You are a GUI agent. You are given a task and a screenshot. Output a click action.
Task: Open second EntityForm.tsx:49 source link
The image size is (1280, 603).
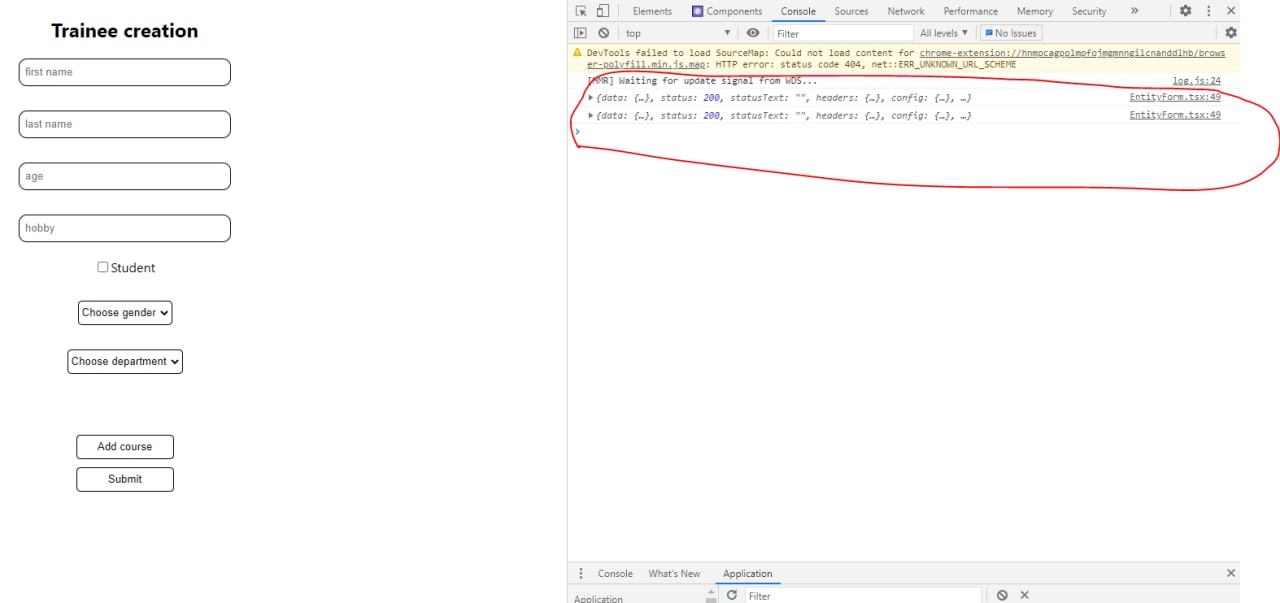tap(1175, 116)
